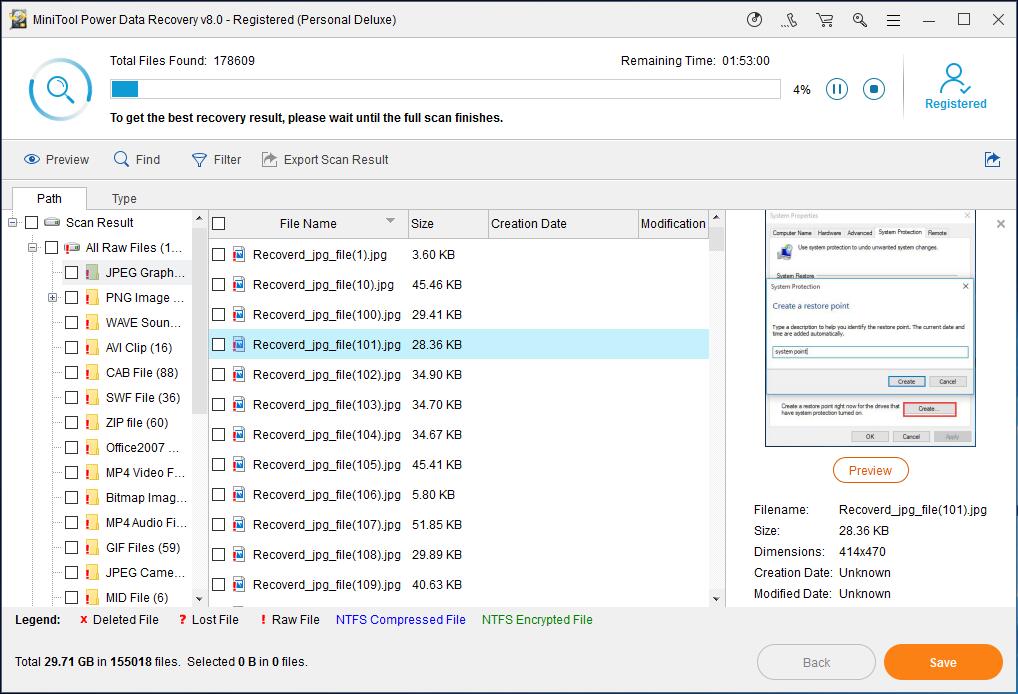1018x694 pixels.
Task: Check the Recoverd_jpg_file(1).jpg checkbox
Action: click(x=219, y=254)
